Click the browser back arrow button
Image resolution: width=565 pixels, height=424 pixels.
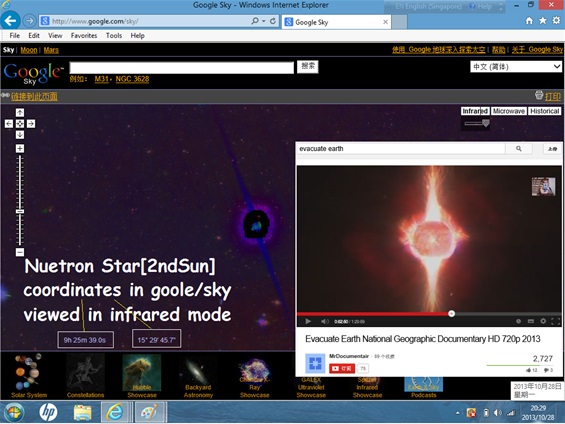click(x=10, y=21)
